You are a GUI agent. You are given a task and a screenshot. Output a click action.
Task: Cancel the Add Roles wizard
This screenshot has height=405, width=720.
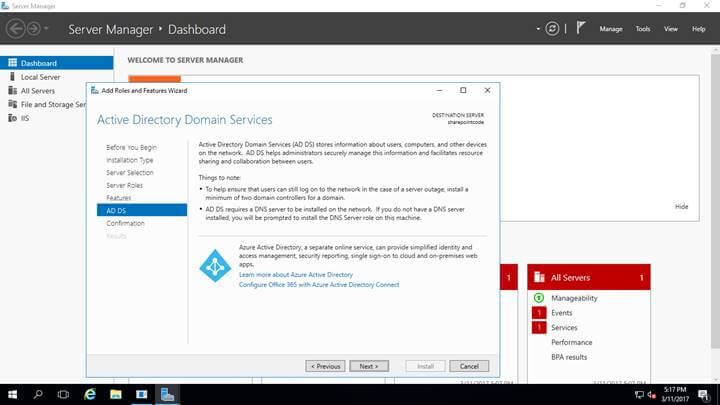tap(469, 366)
